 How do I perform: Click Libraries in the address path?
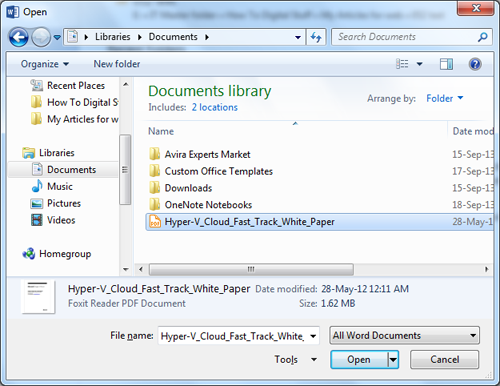coord(113,37)
